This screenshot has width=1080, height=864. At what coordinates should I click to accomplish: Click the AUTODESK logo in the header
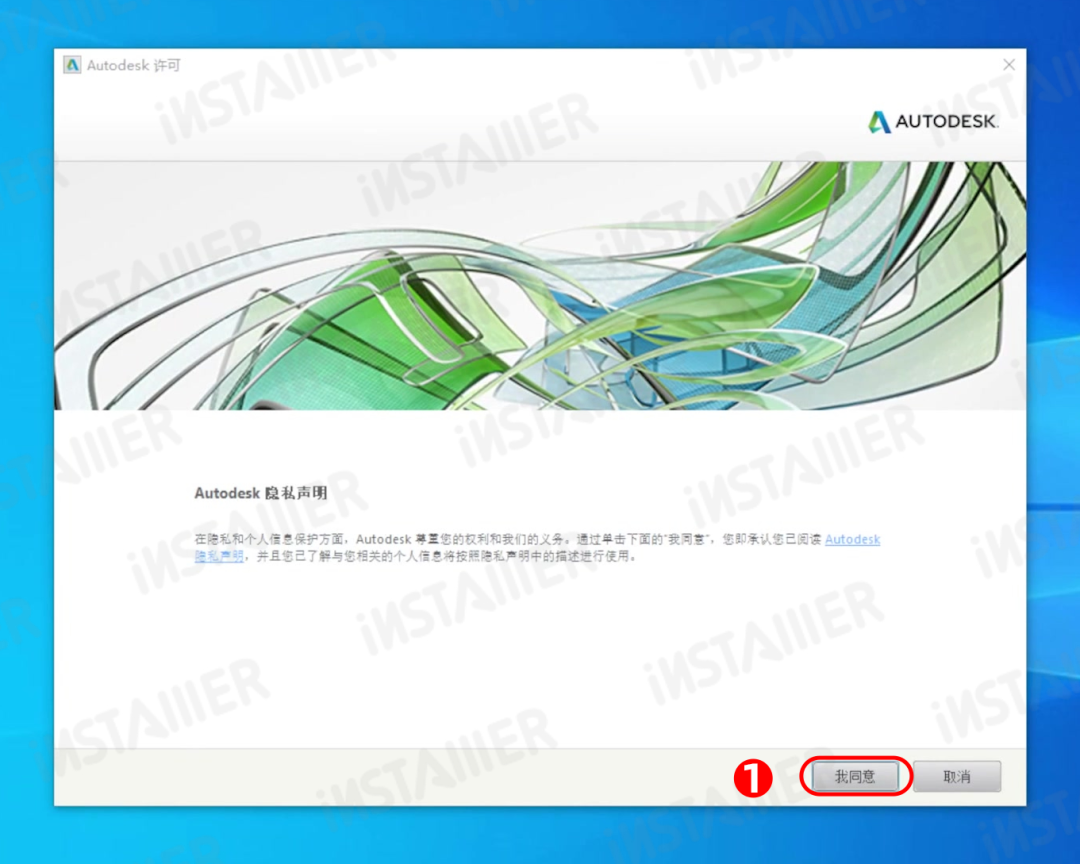pyautogui.click(x=933, y=122)
